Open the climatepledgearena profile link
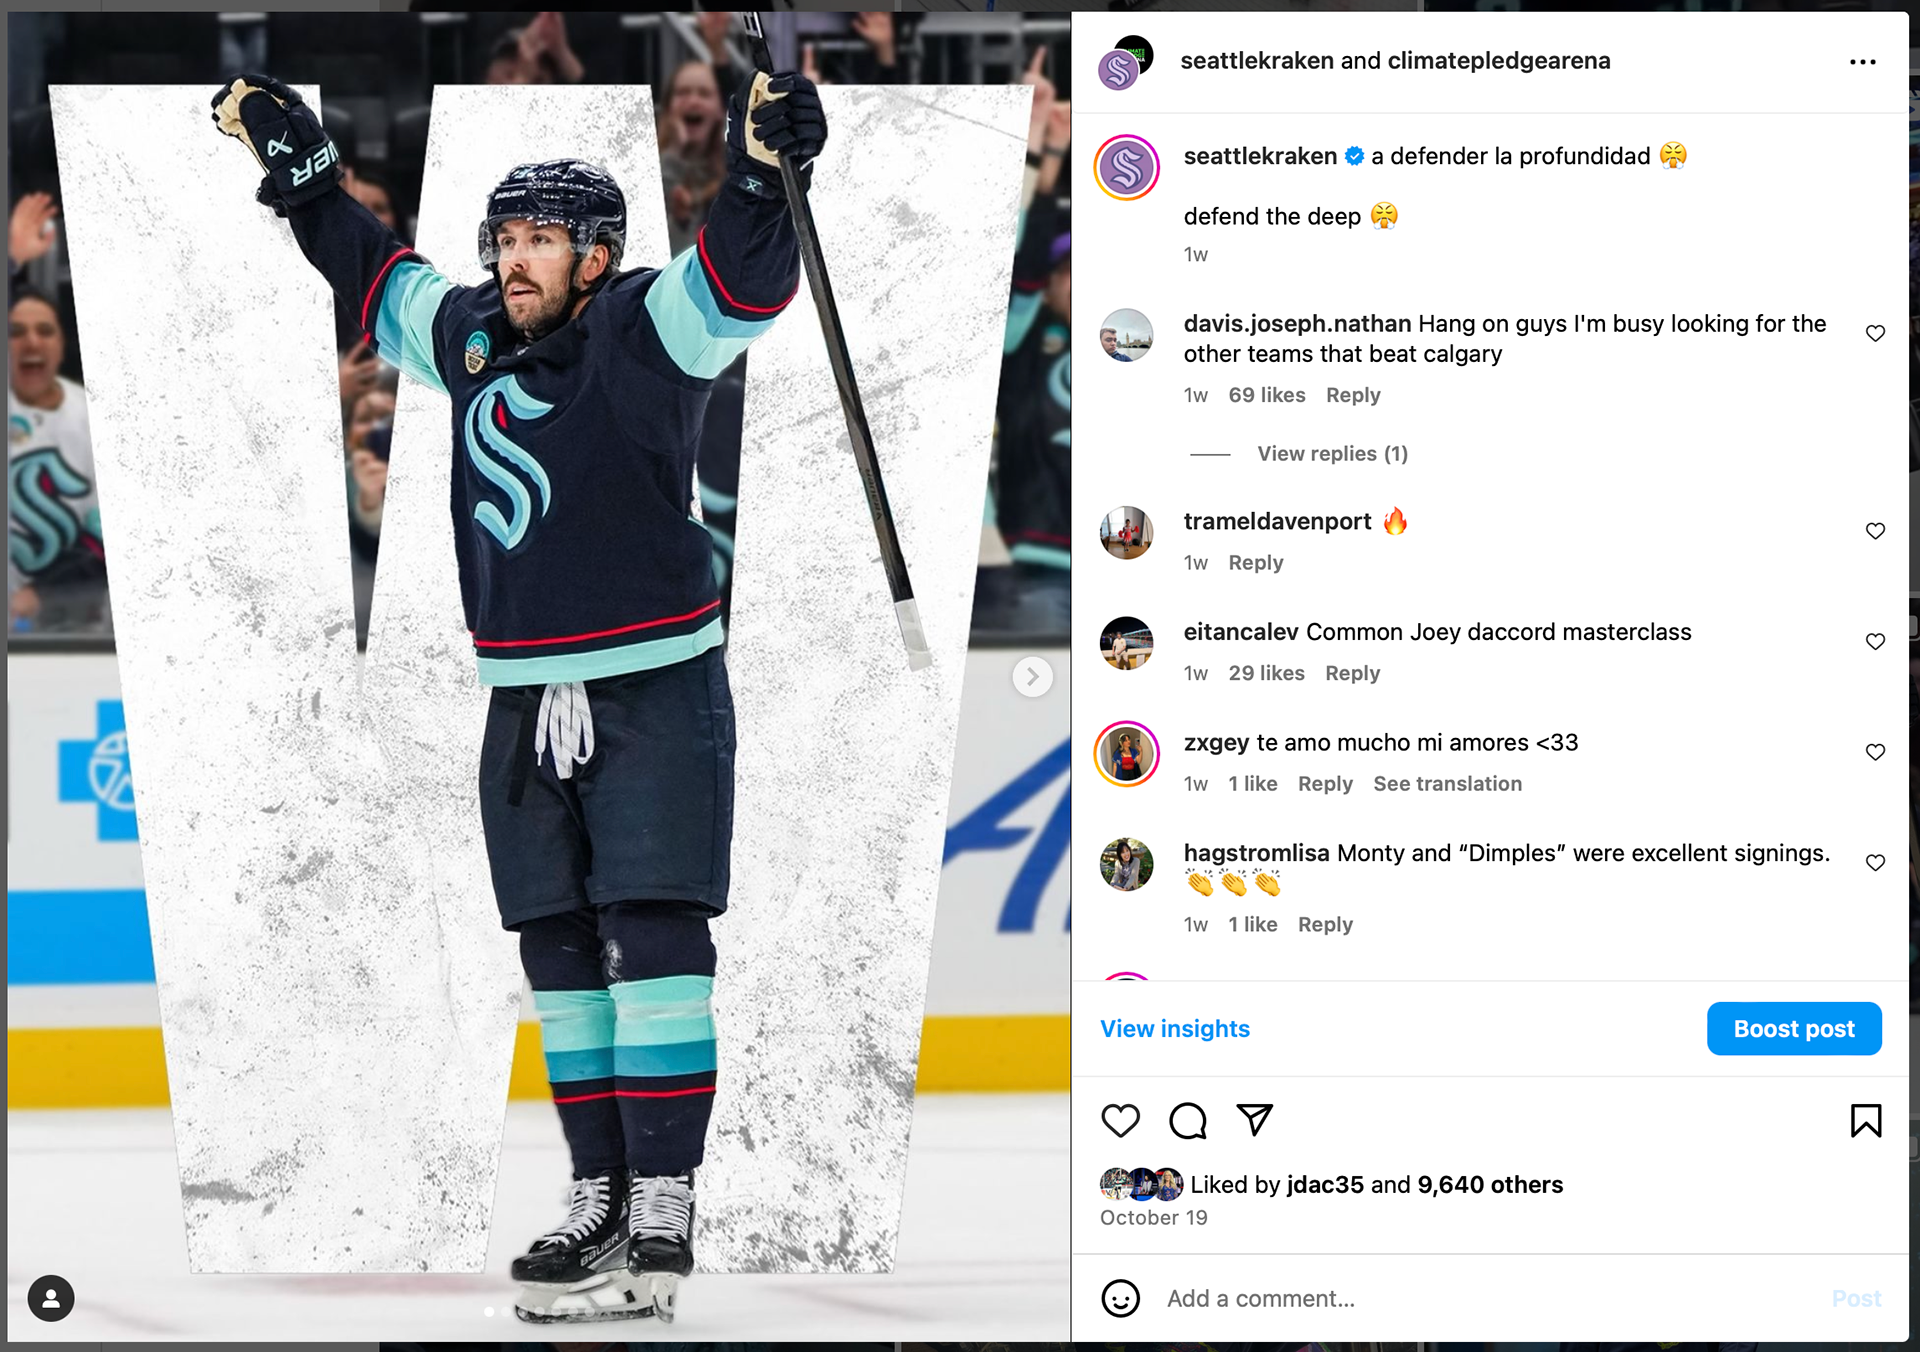 (1499, 61)
